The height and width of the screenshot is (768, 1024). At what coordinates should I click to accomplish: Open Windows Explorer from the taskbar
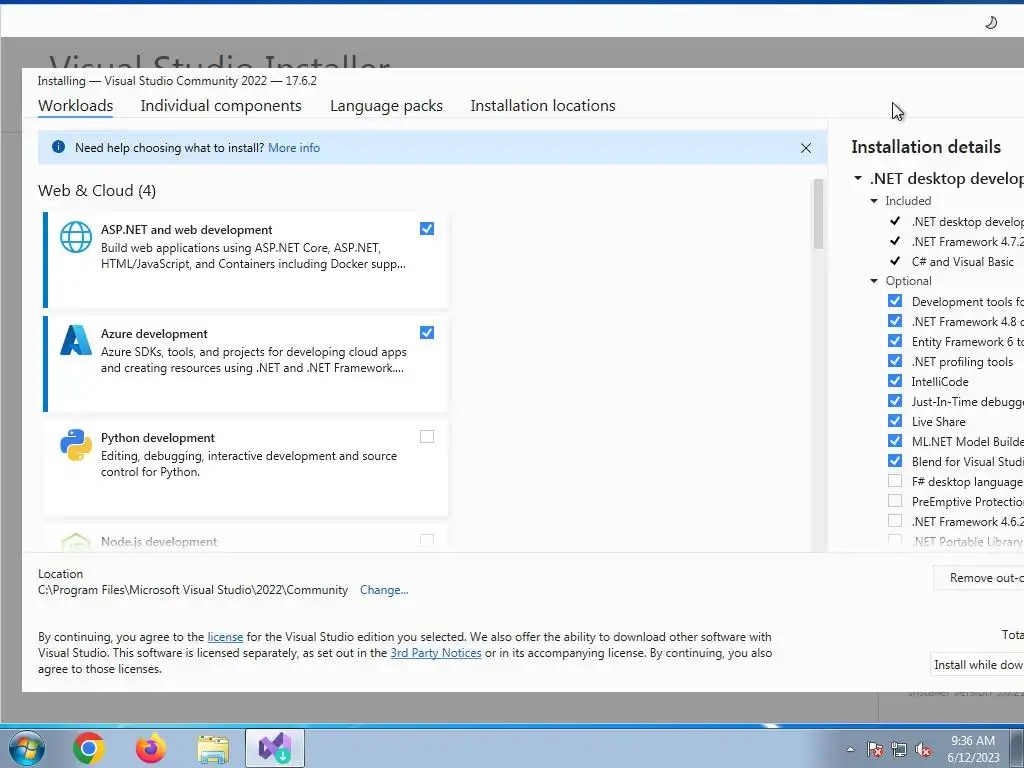coord(214,749)
